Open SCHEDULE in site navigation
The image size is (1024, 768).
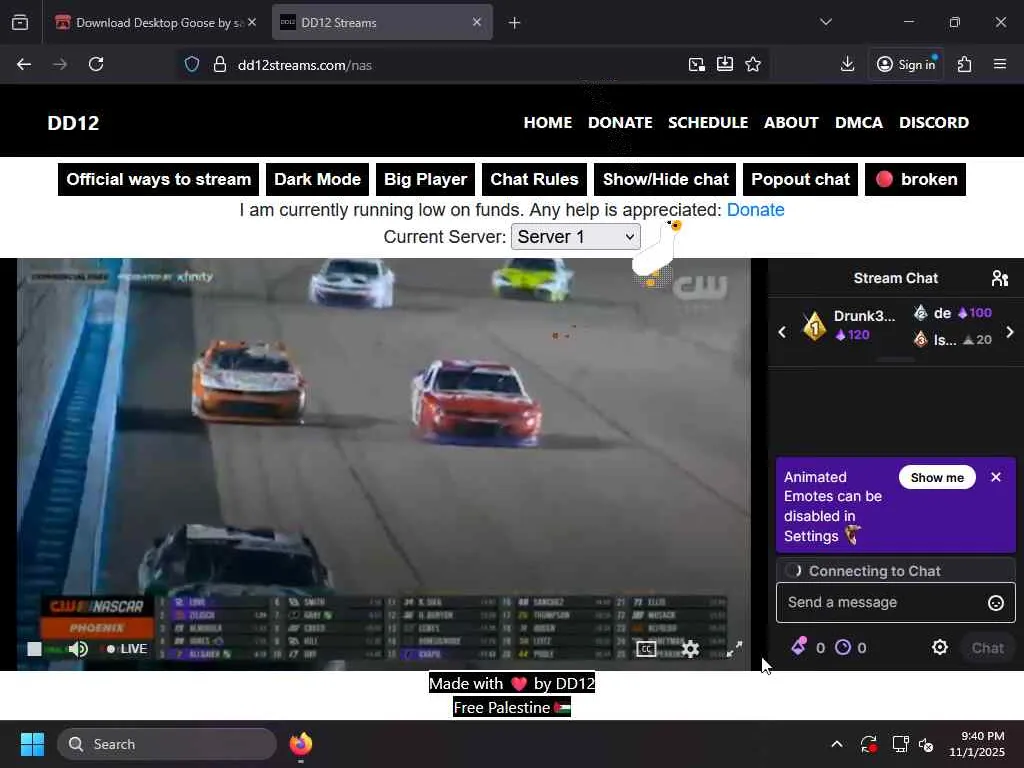coord(708,123)
